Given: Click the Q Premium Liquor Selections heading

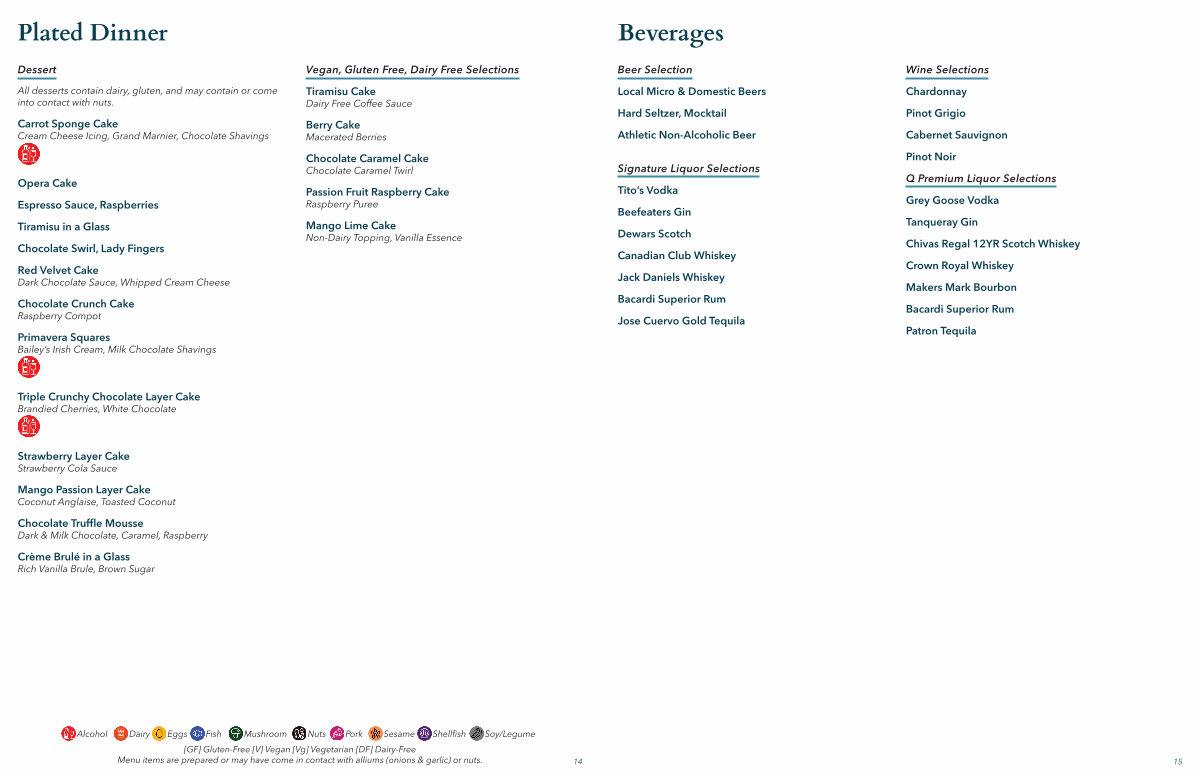Looking at the screenshot, I should [x=981, y=179].
